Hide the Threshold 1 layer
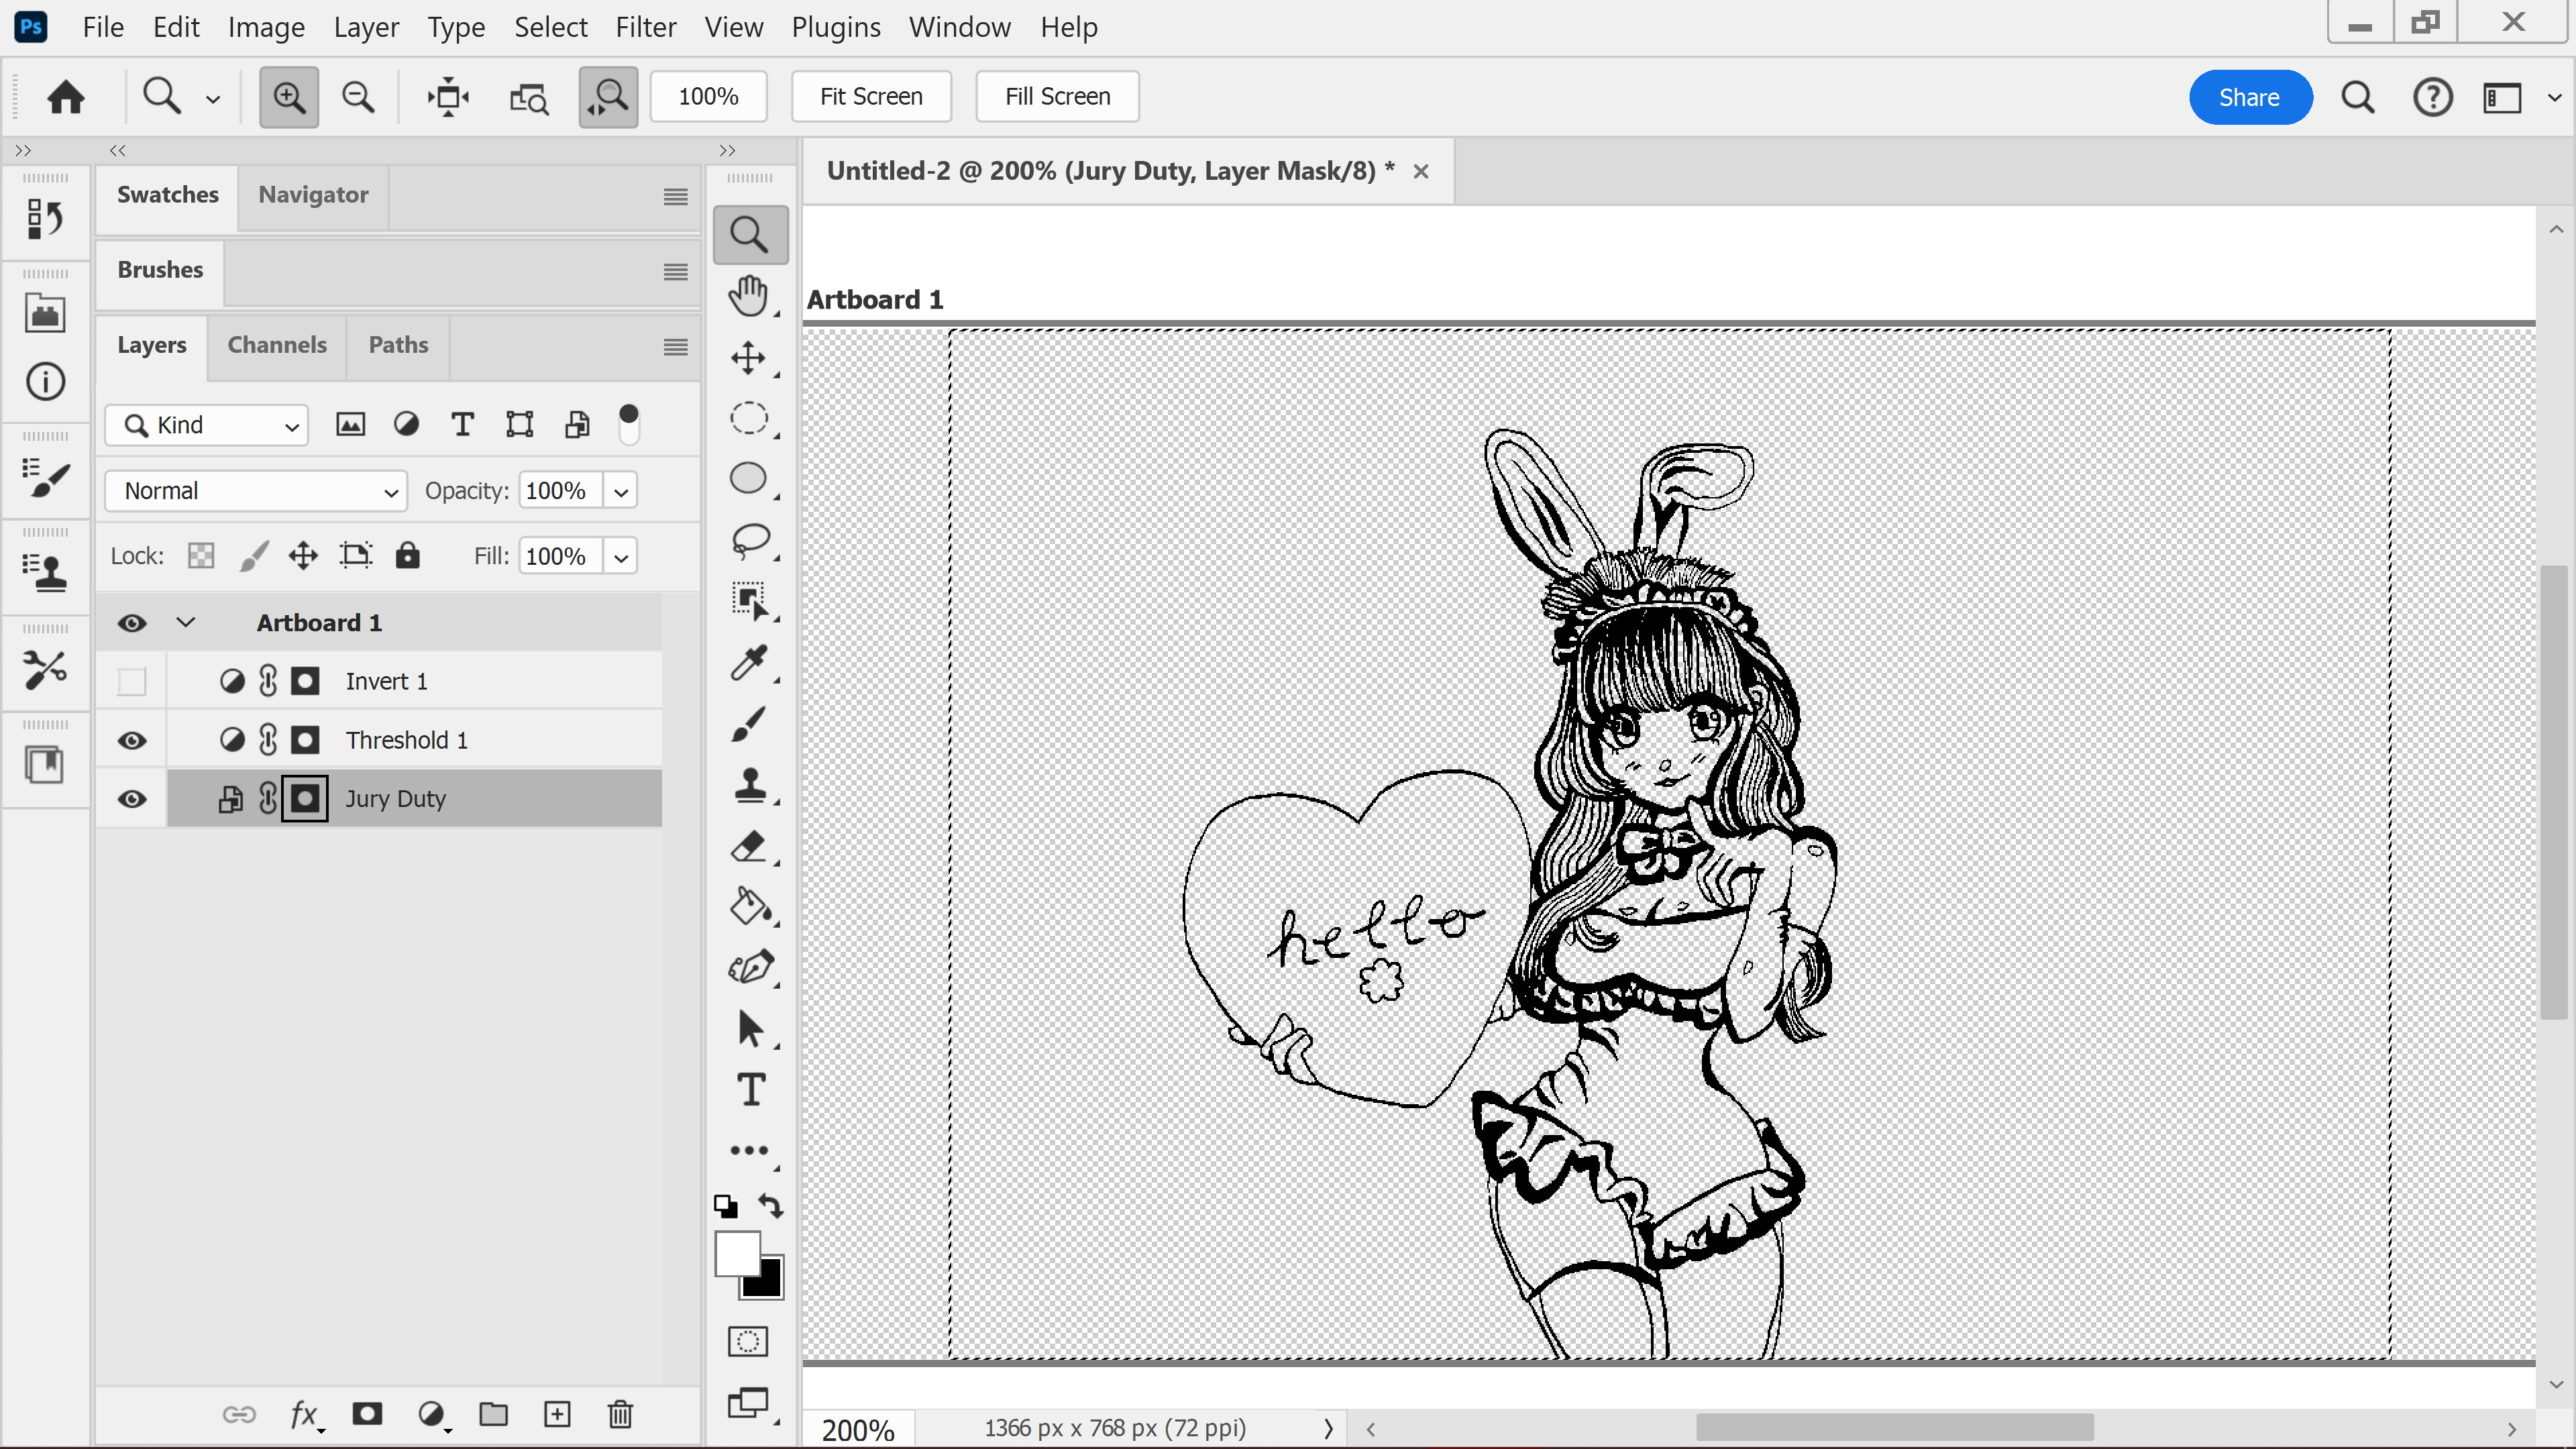The image size is (2576, 1449). pos(132,740)
